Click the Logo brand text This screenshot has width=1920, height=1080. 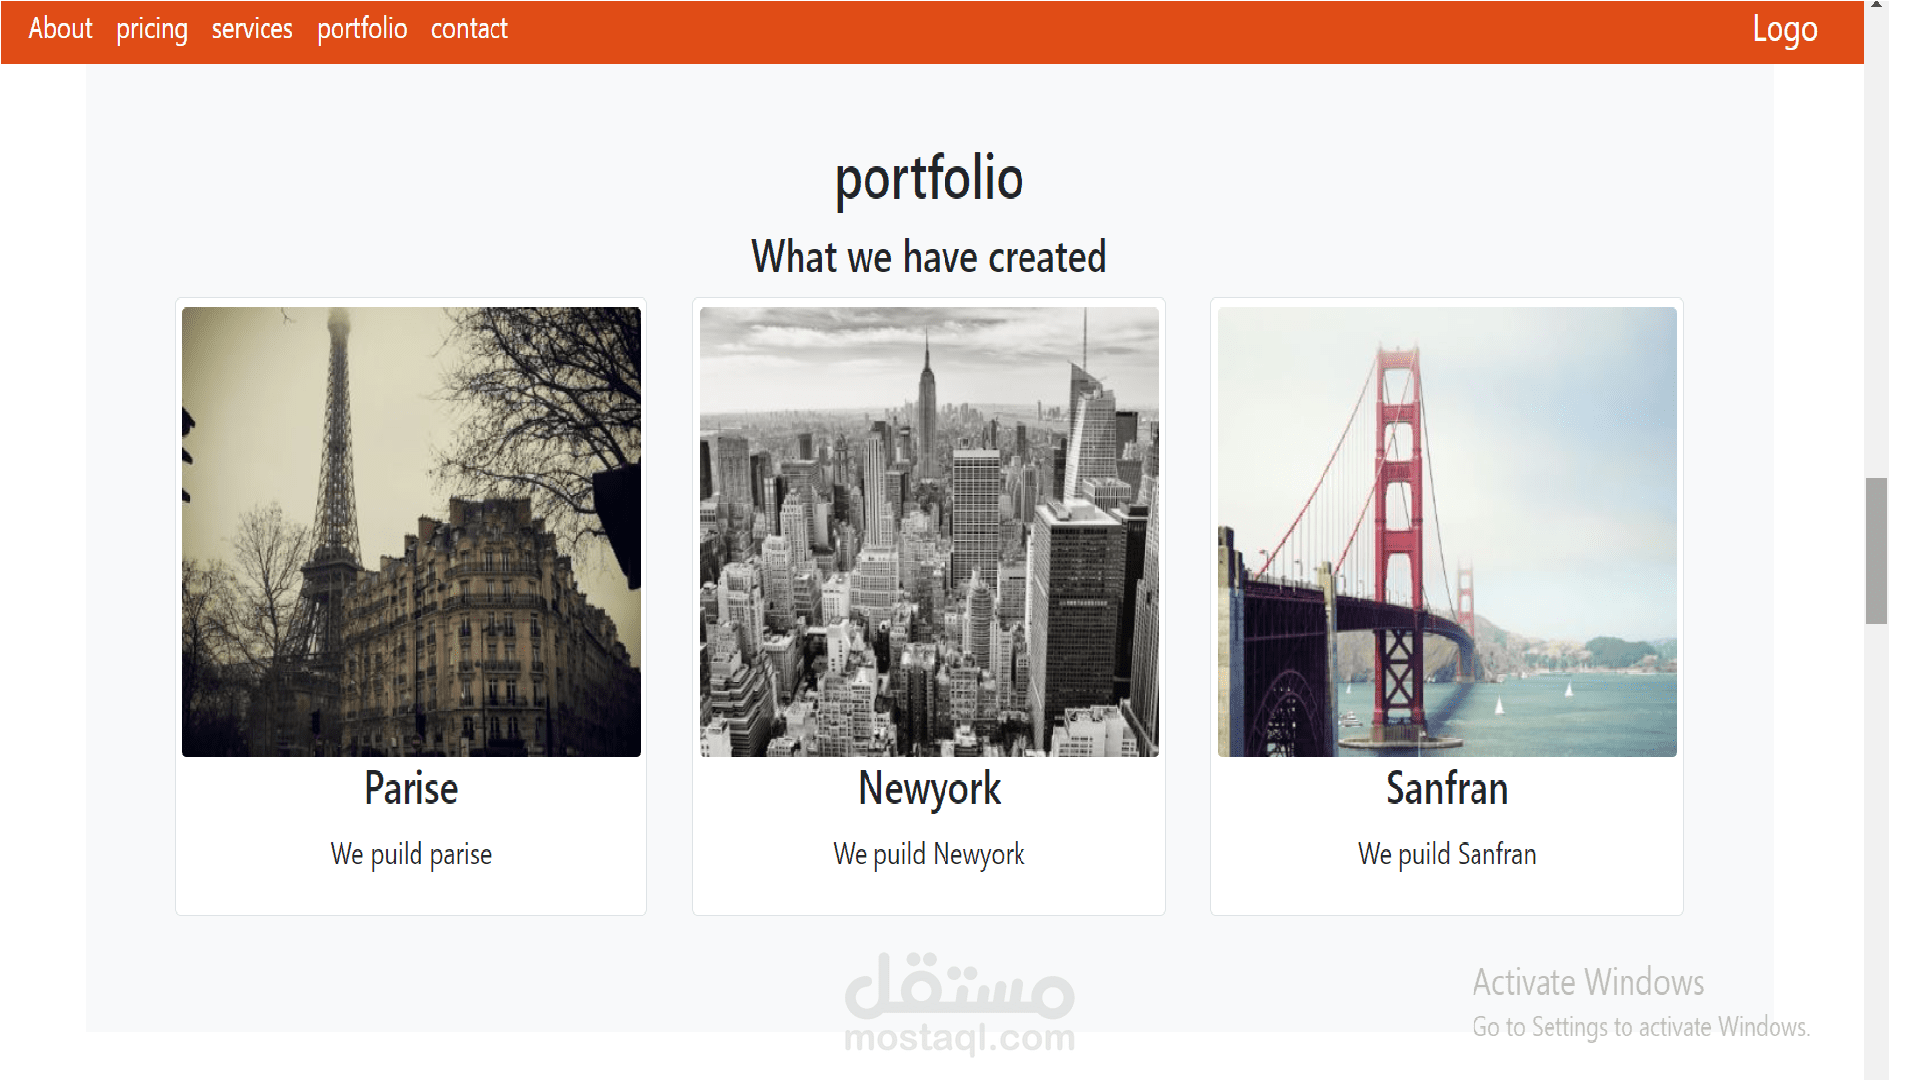click(x=1784, y=30)
